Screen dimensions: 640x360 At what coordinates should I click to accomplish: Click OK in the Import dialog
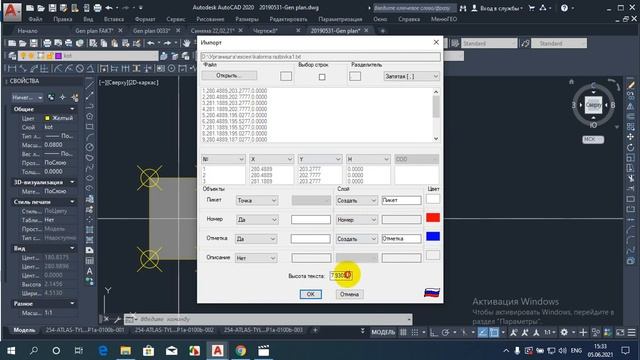tap(311, 294)
